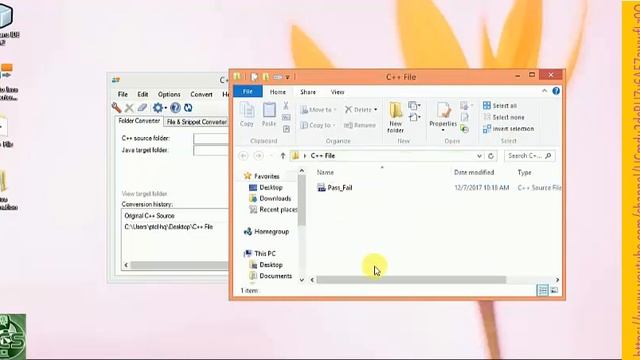The height and width of the screenshot is (360, 640).
Task: Click the refresh arrows icon in converter toolbar
Action: pyautogui.click(x=188, y=108)
